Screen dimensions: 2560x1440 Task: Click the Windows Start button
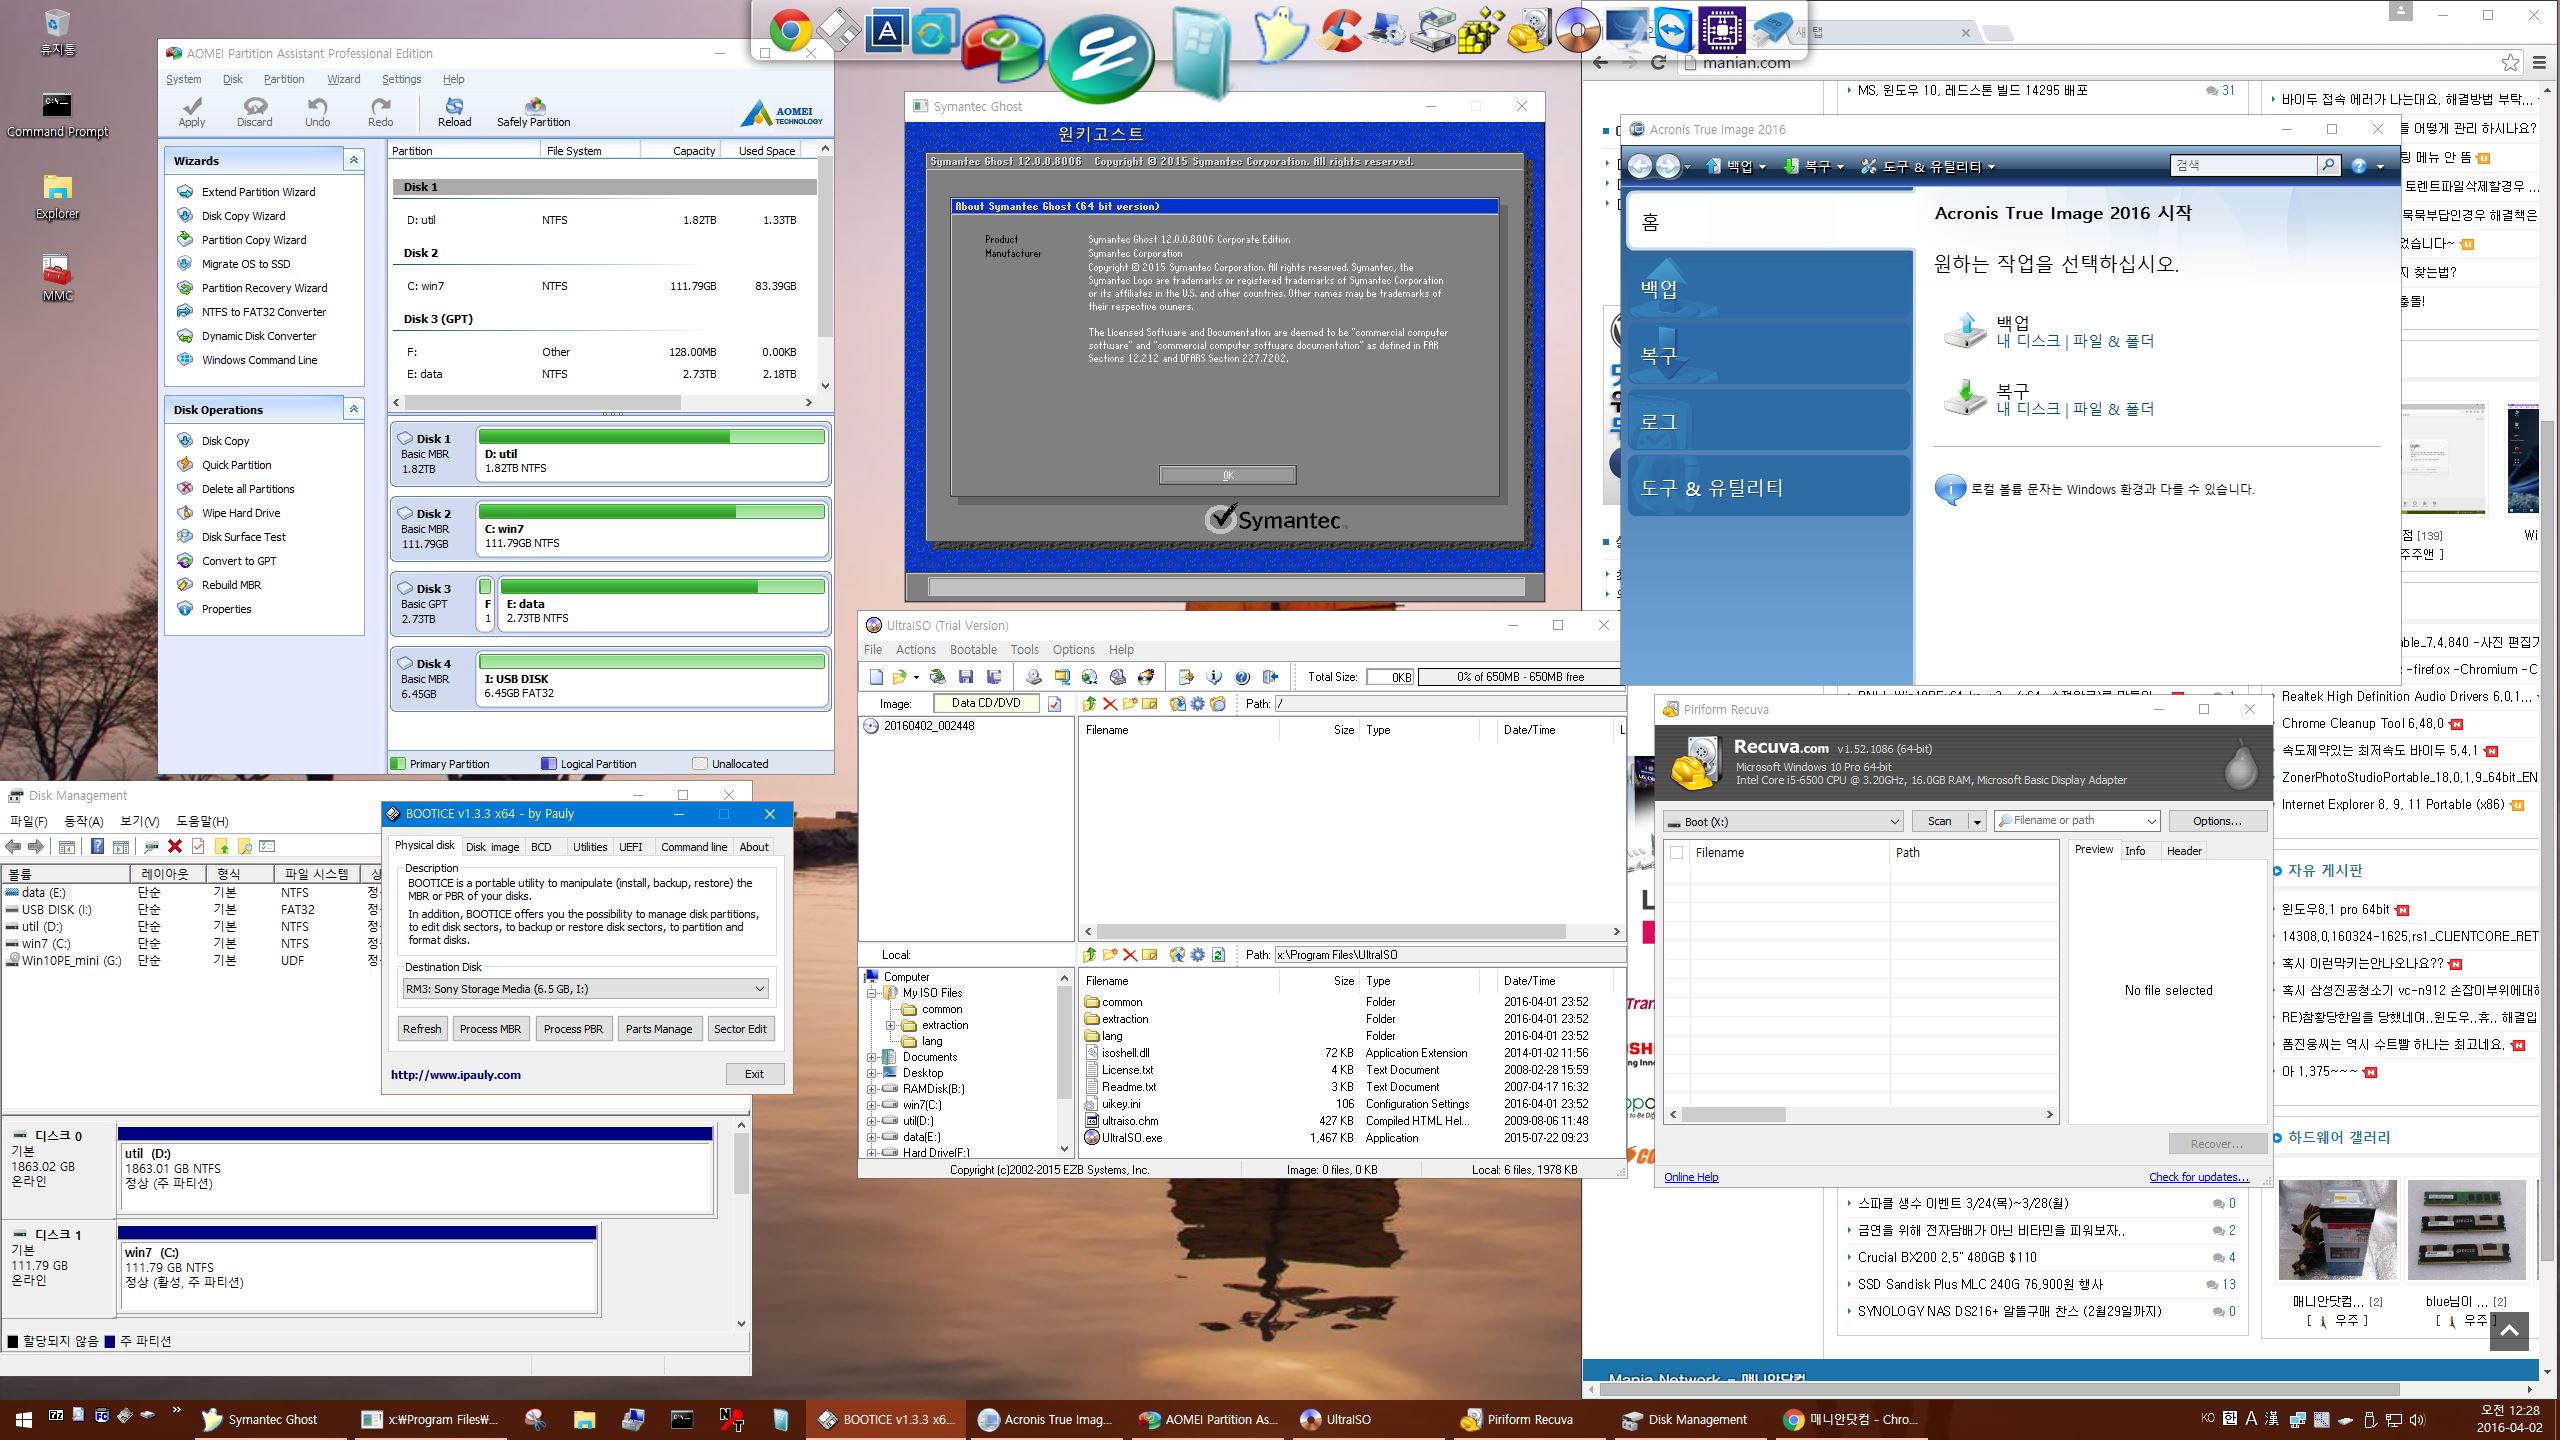click(22, 1420)
